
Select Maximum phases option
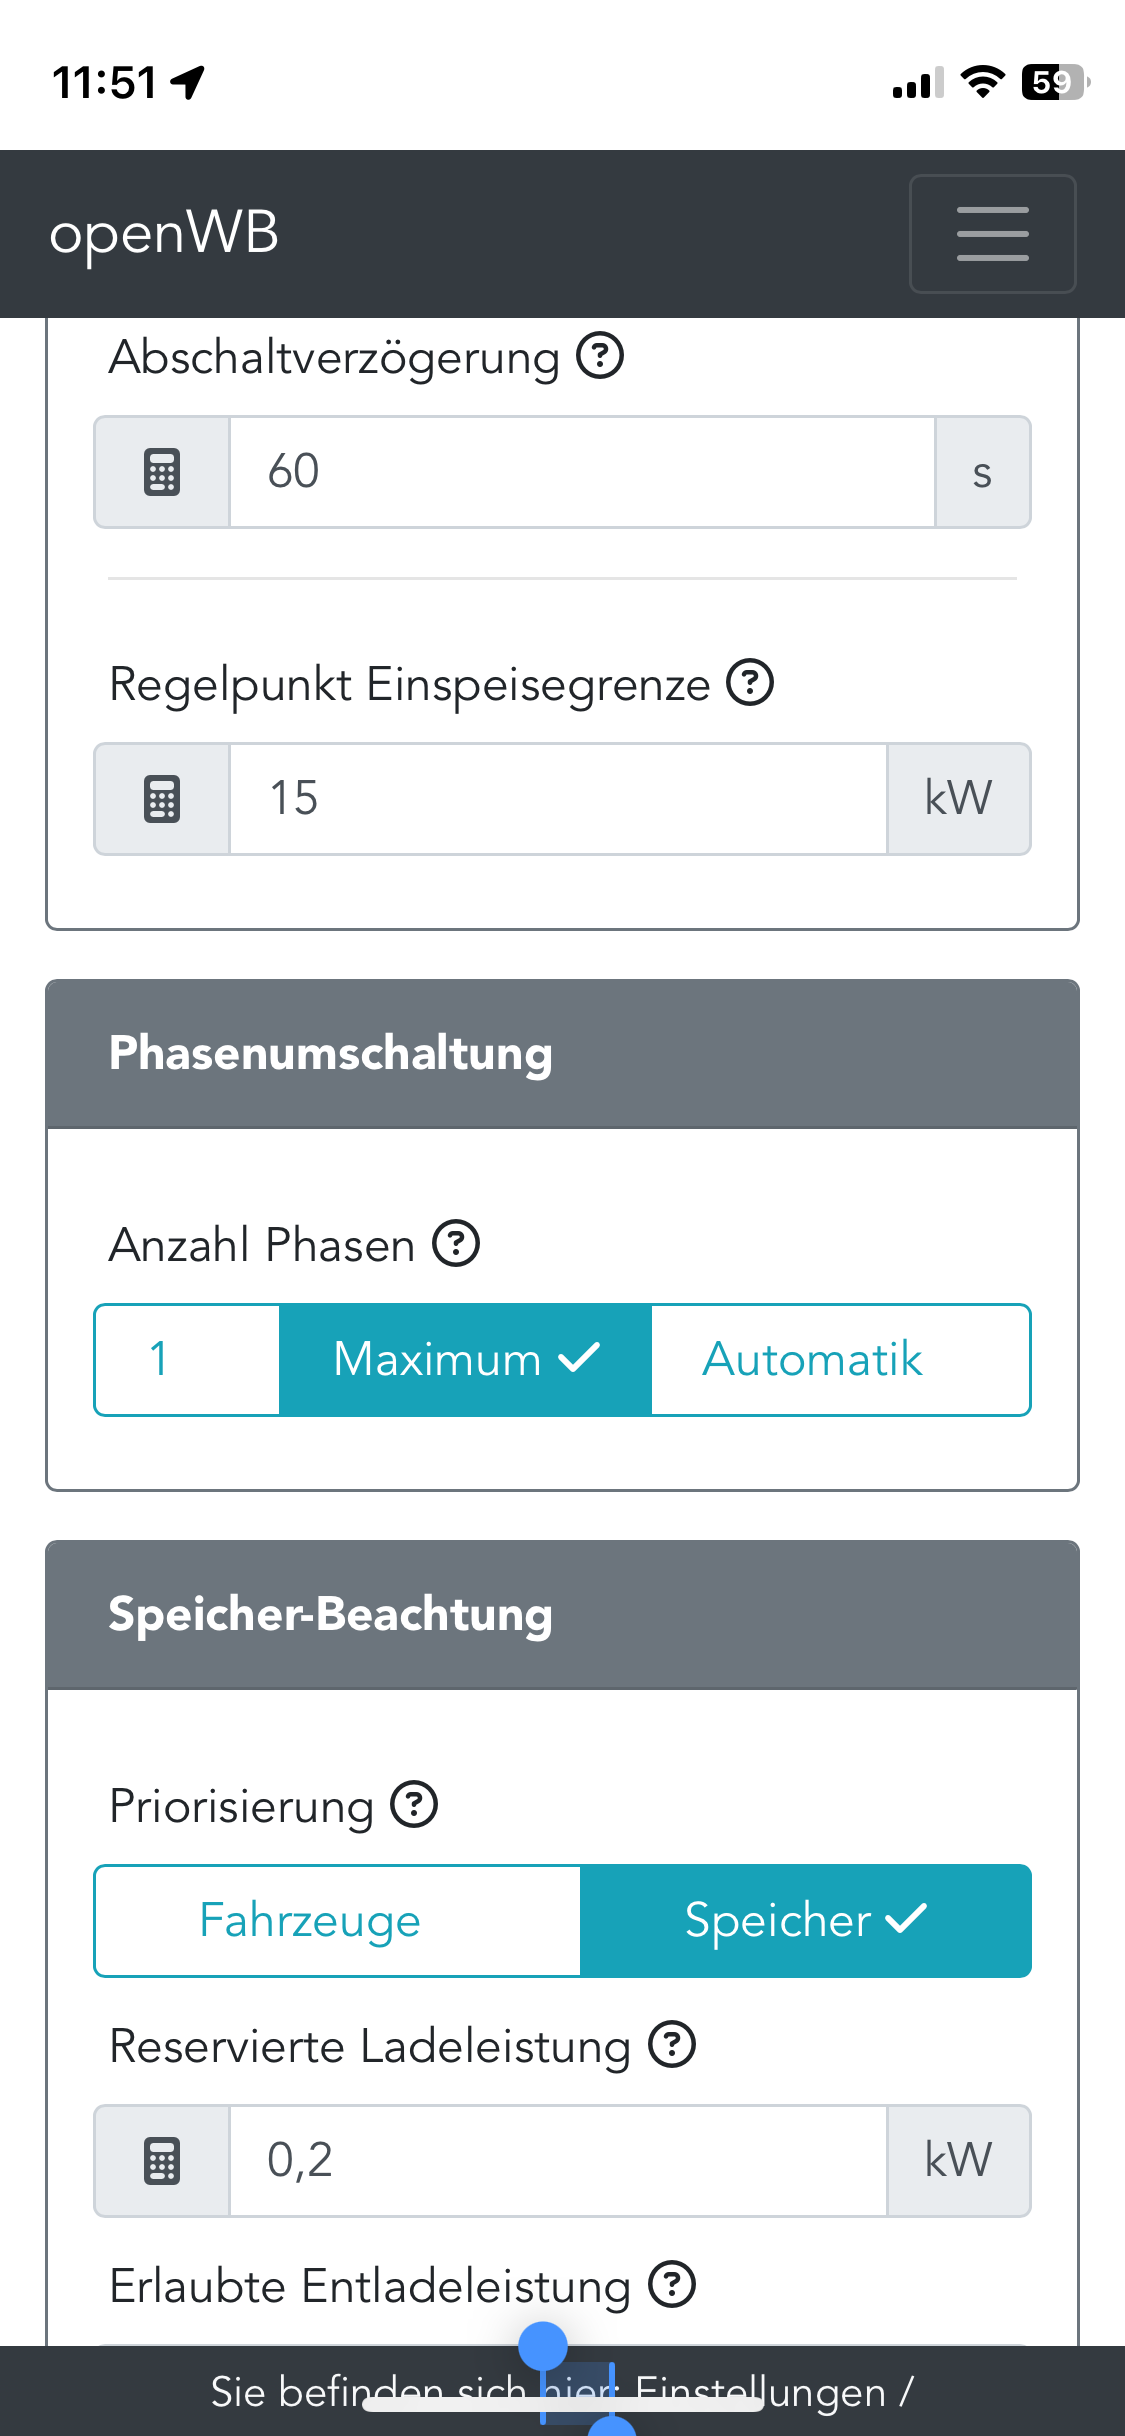coord(465,1360)
